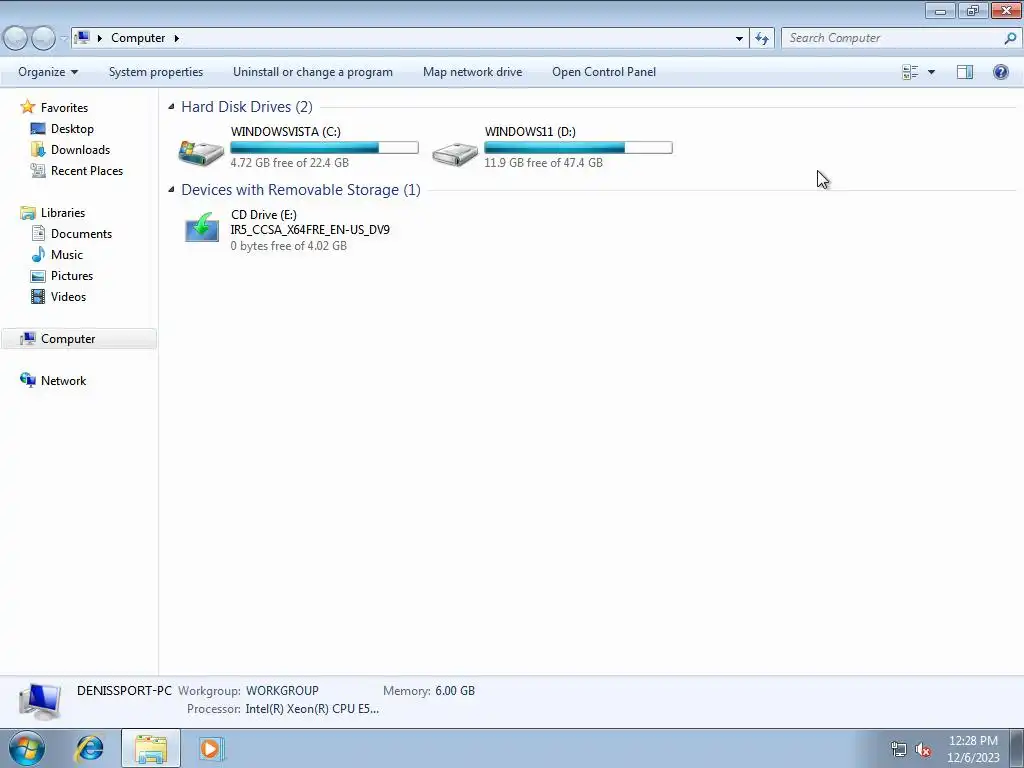Screen dimensions: 1024x768
Task: Click the Network icon in sidebar
Action: click(x=27, y=380)
